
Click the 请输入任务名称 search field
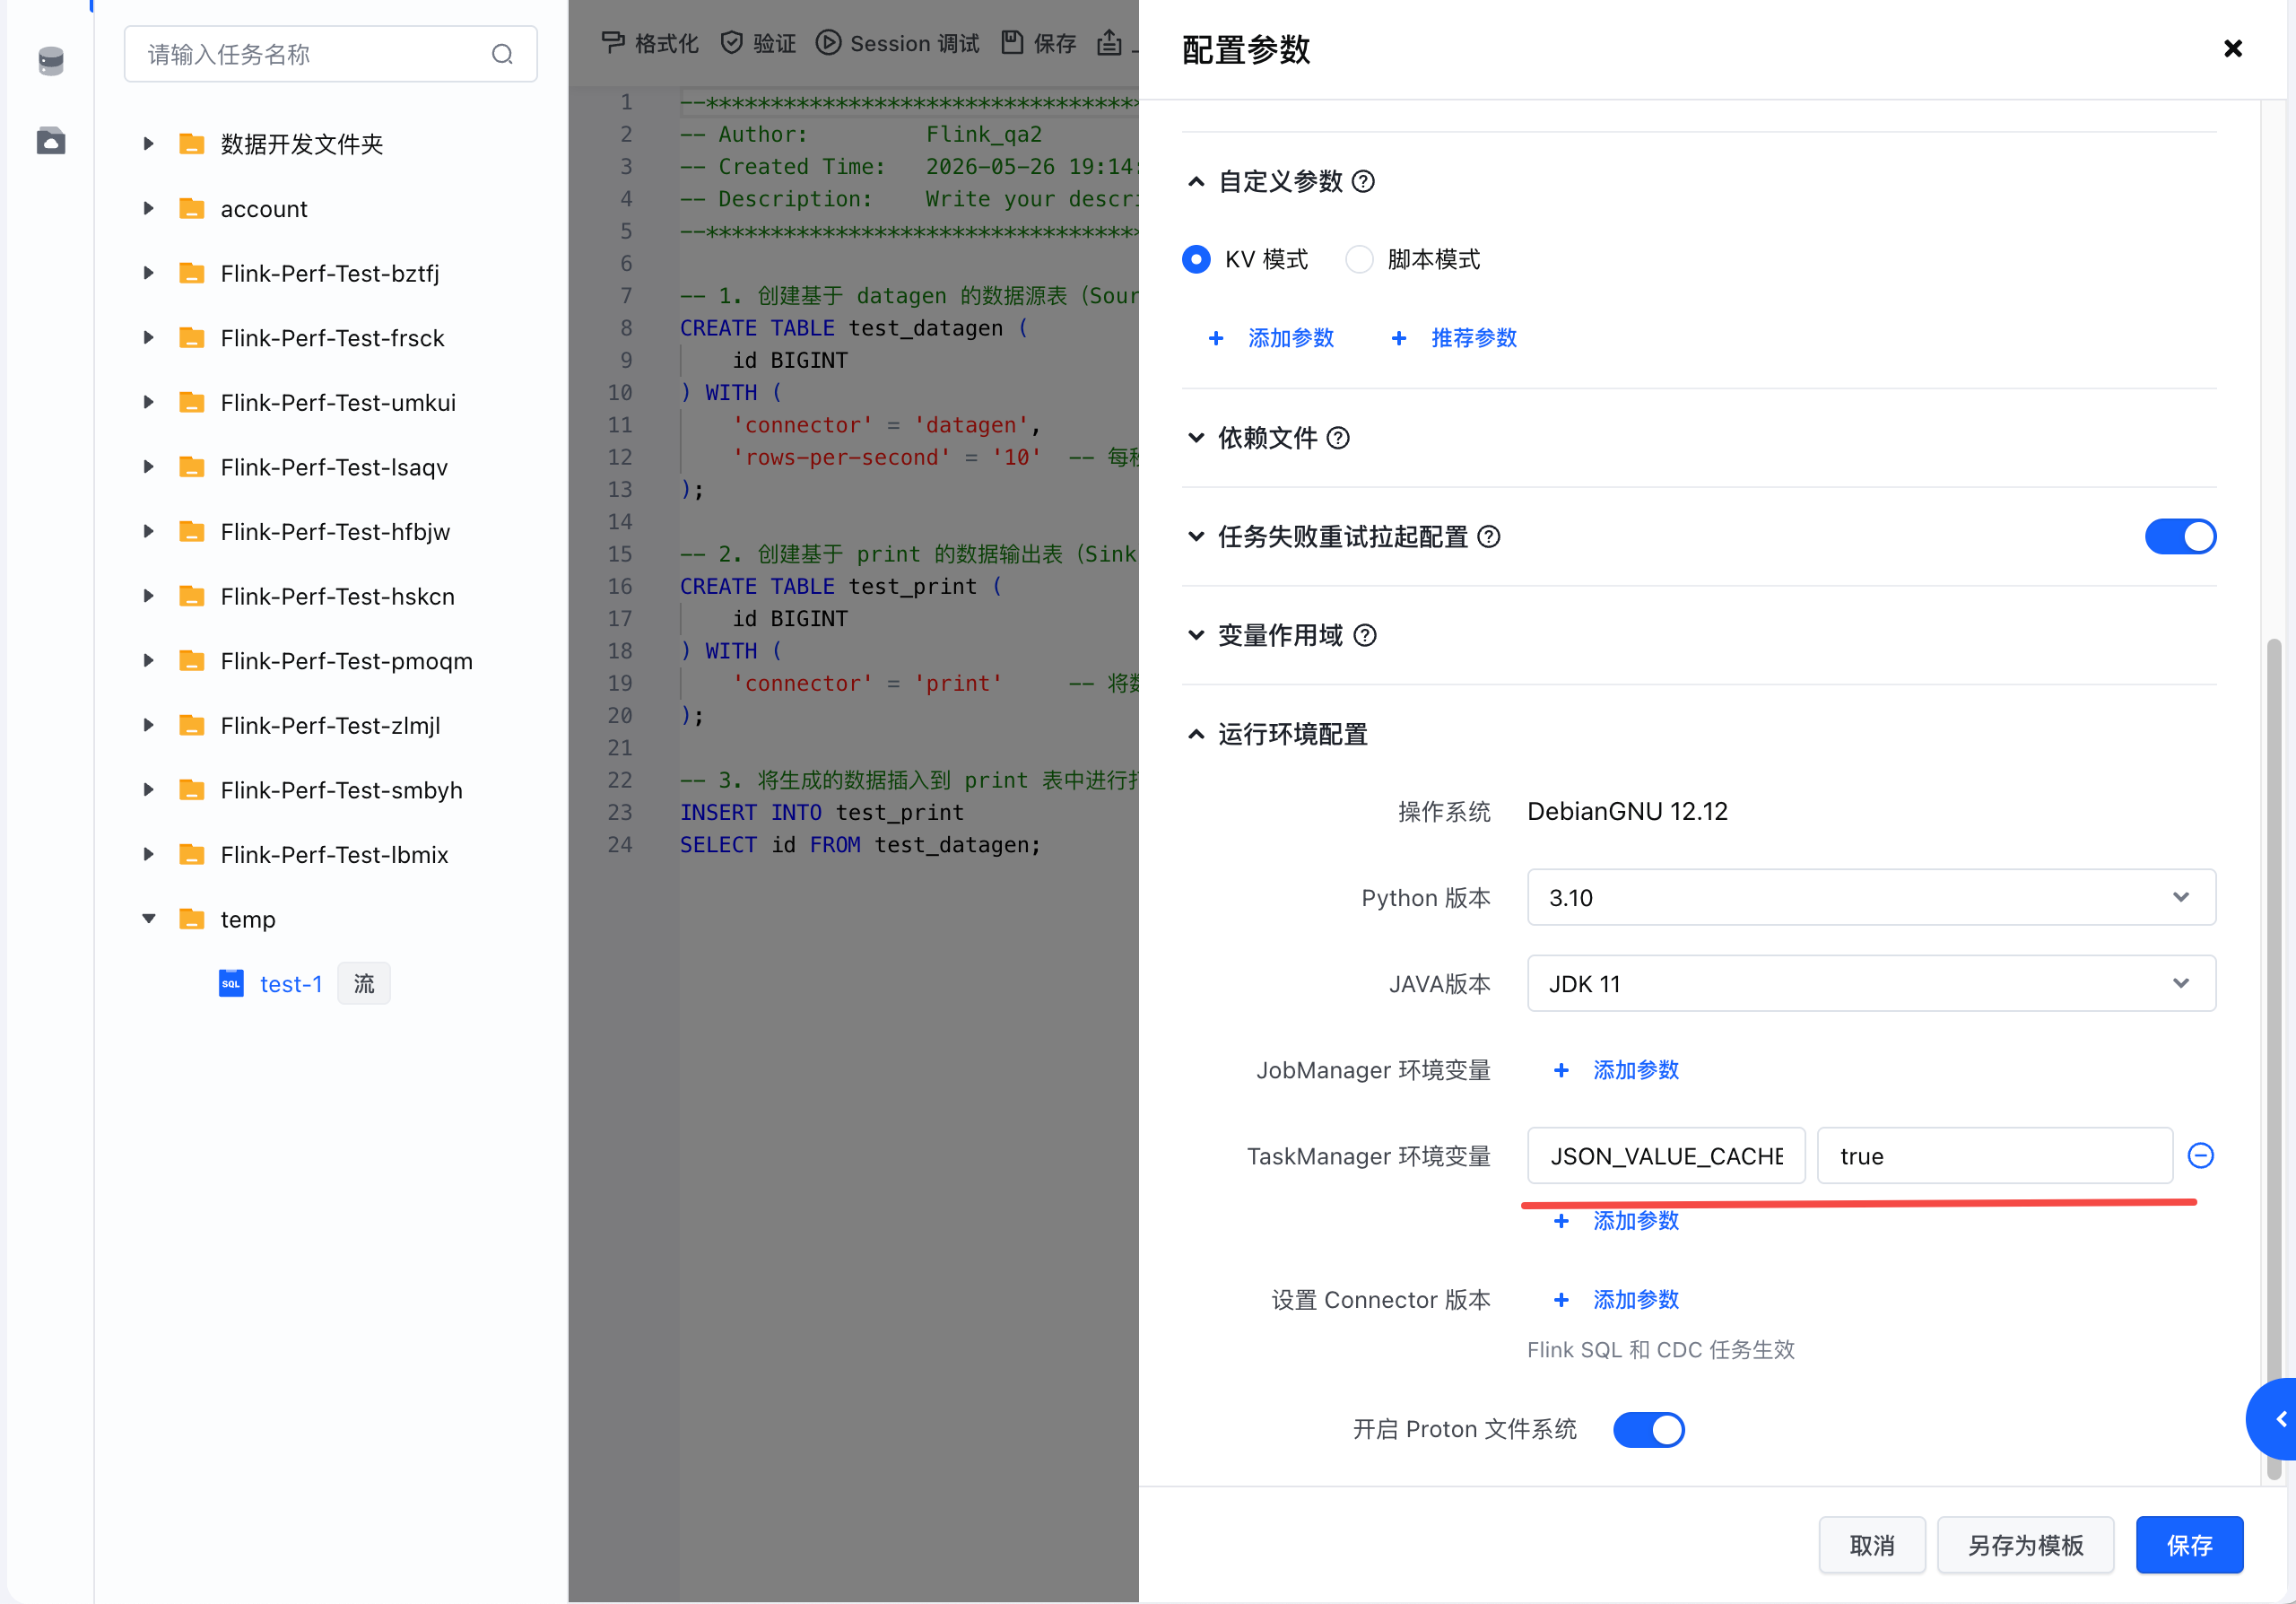(330, 54)
